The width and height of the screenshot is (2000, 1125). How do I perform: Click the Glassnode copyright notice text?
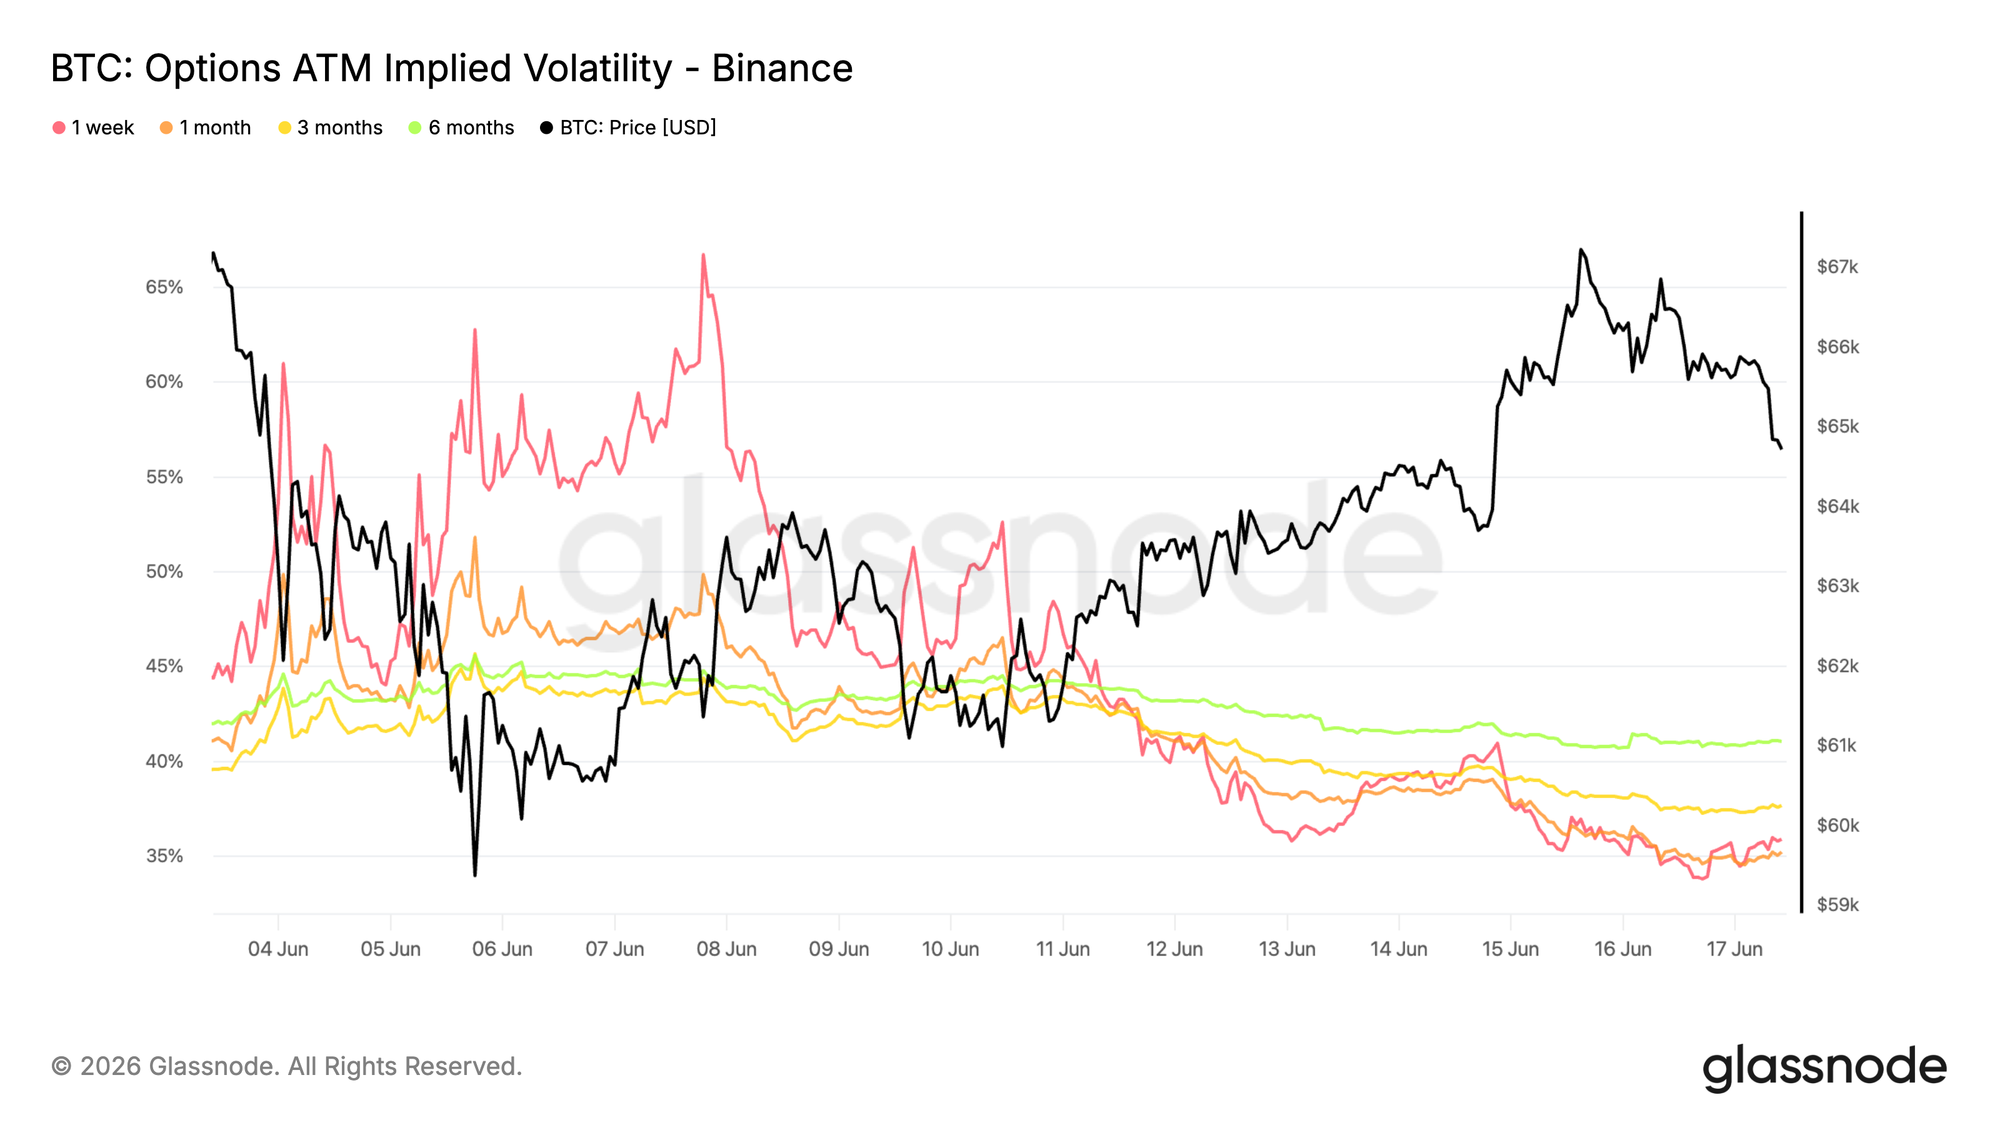coord(287,1067)
